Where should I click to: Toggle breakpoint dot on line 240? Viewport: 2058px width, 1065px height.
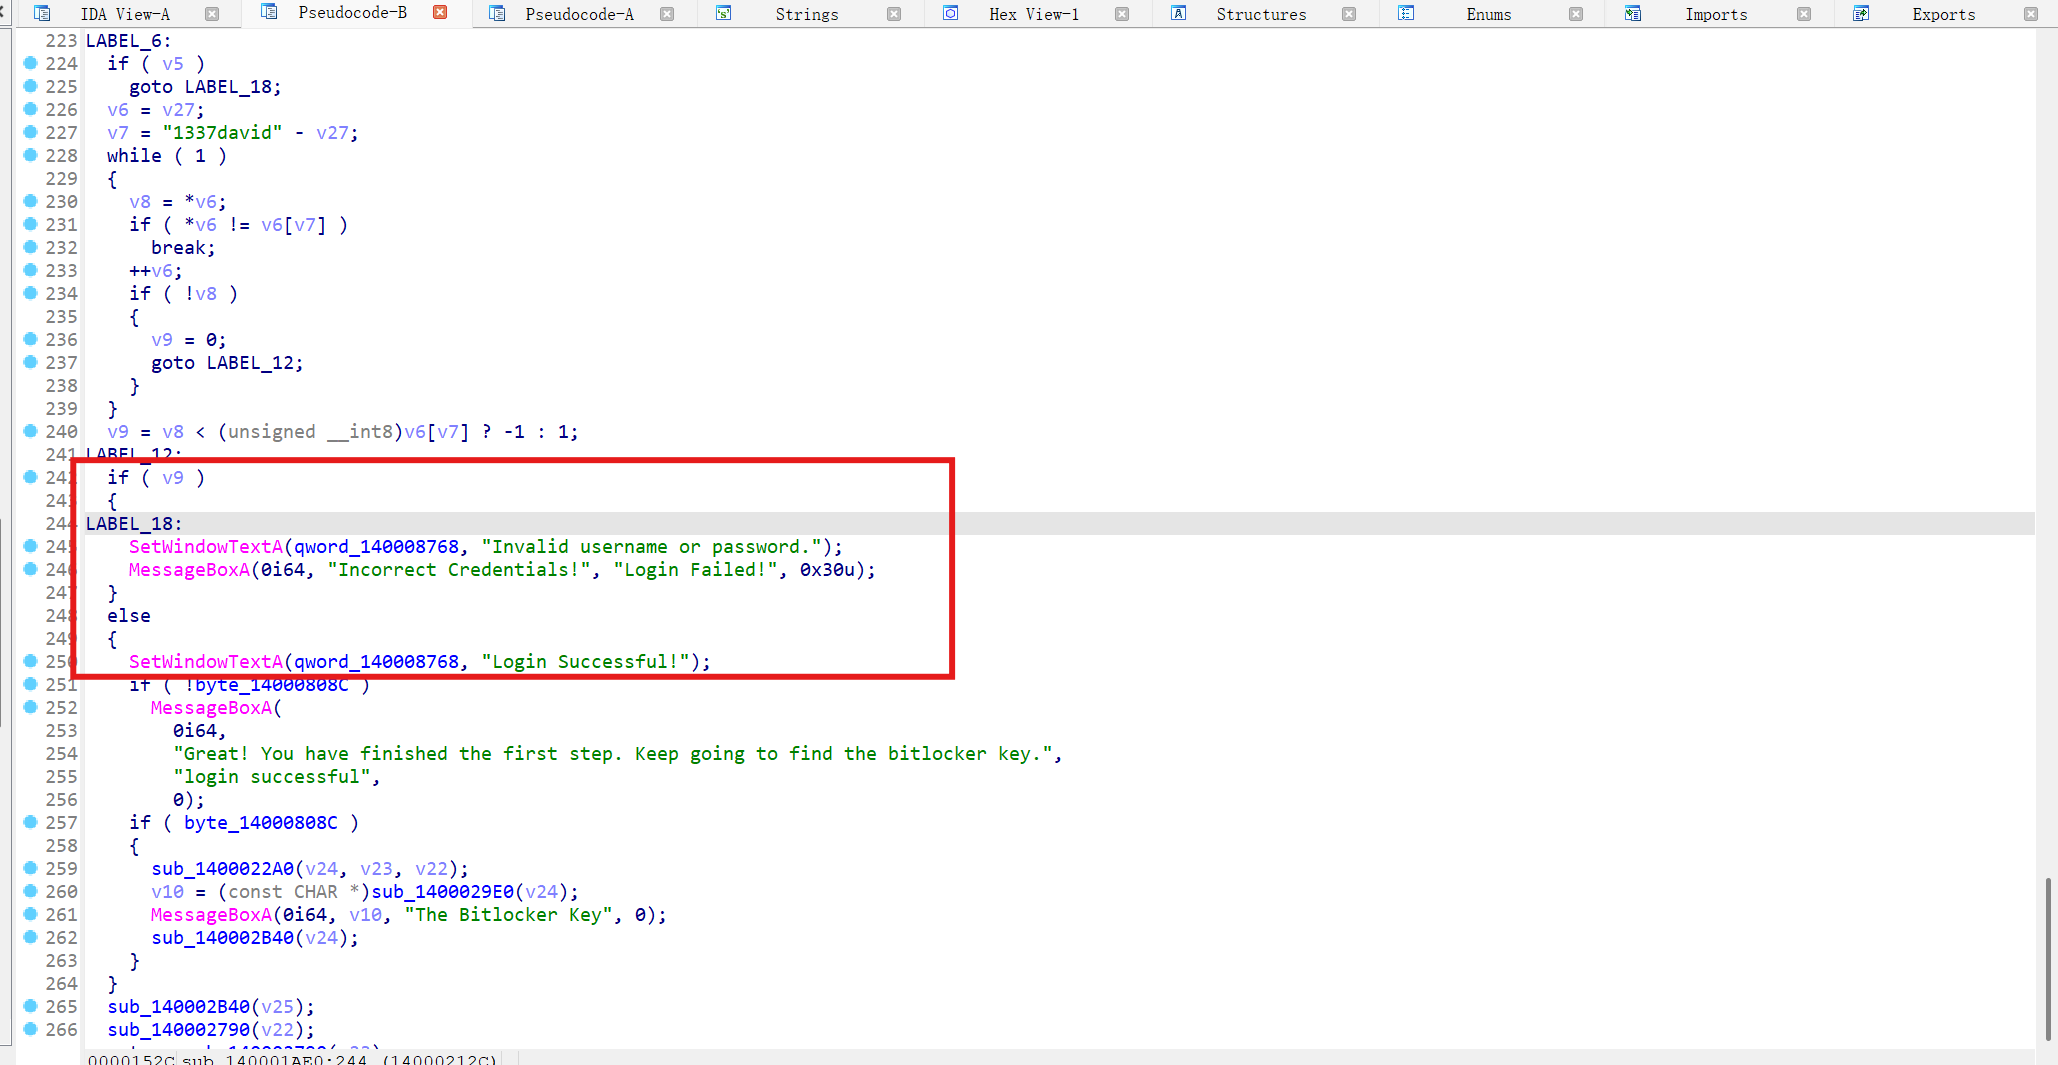(x=30, y=431)
